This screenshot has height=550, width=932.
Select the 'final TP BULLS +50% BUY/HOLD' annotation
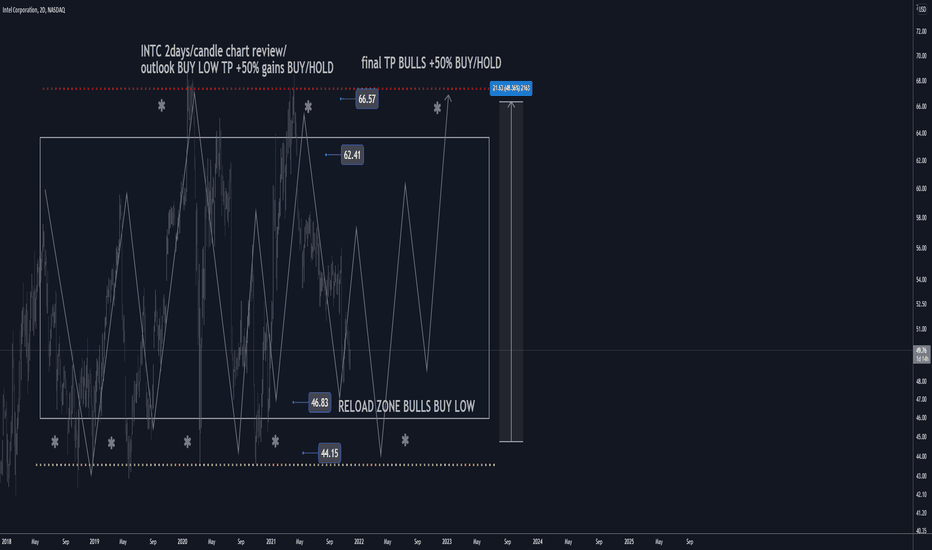point(431,63)
